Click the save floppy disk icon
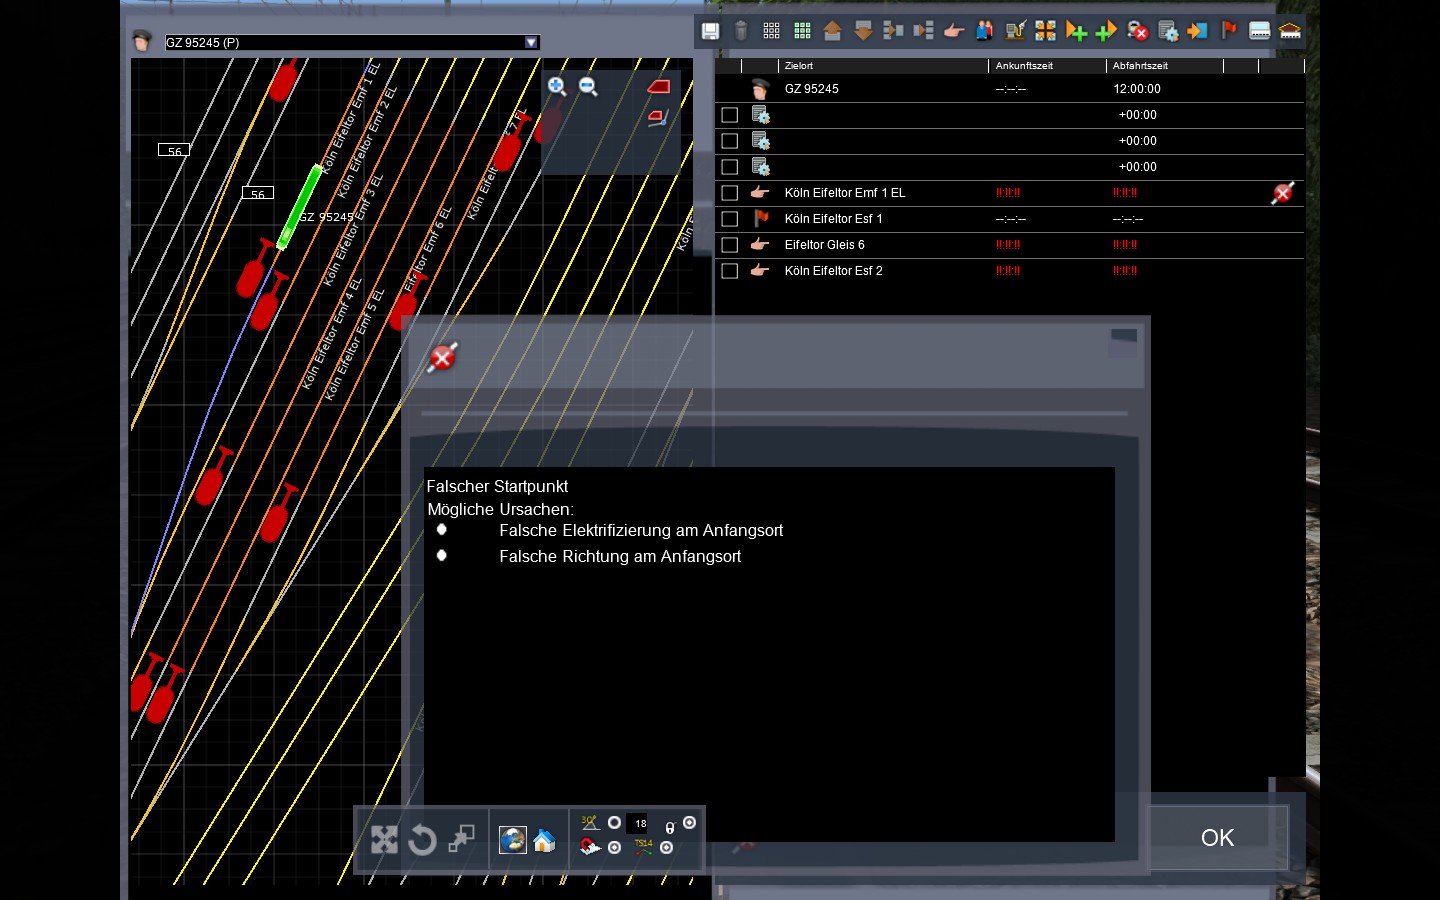The image size is (1440, 900). point(710,31)
